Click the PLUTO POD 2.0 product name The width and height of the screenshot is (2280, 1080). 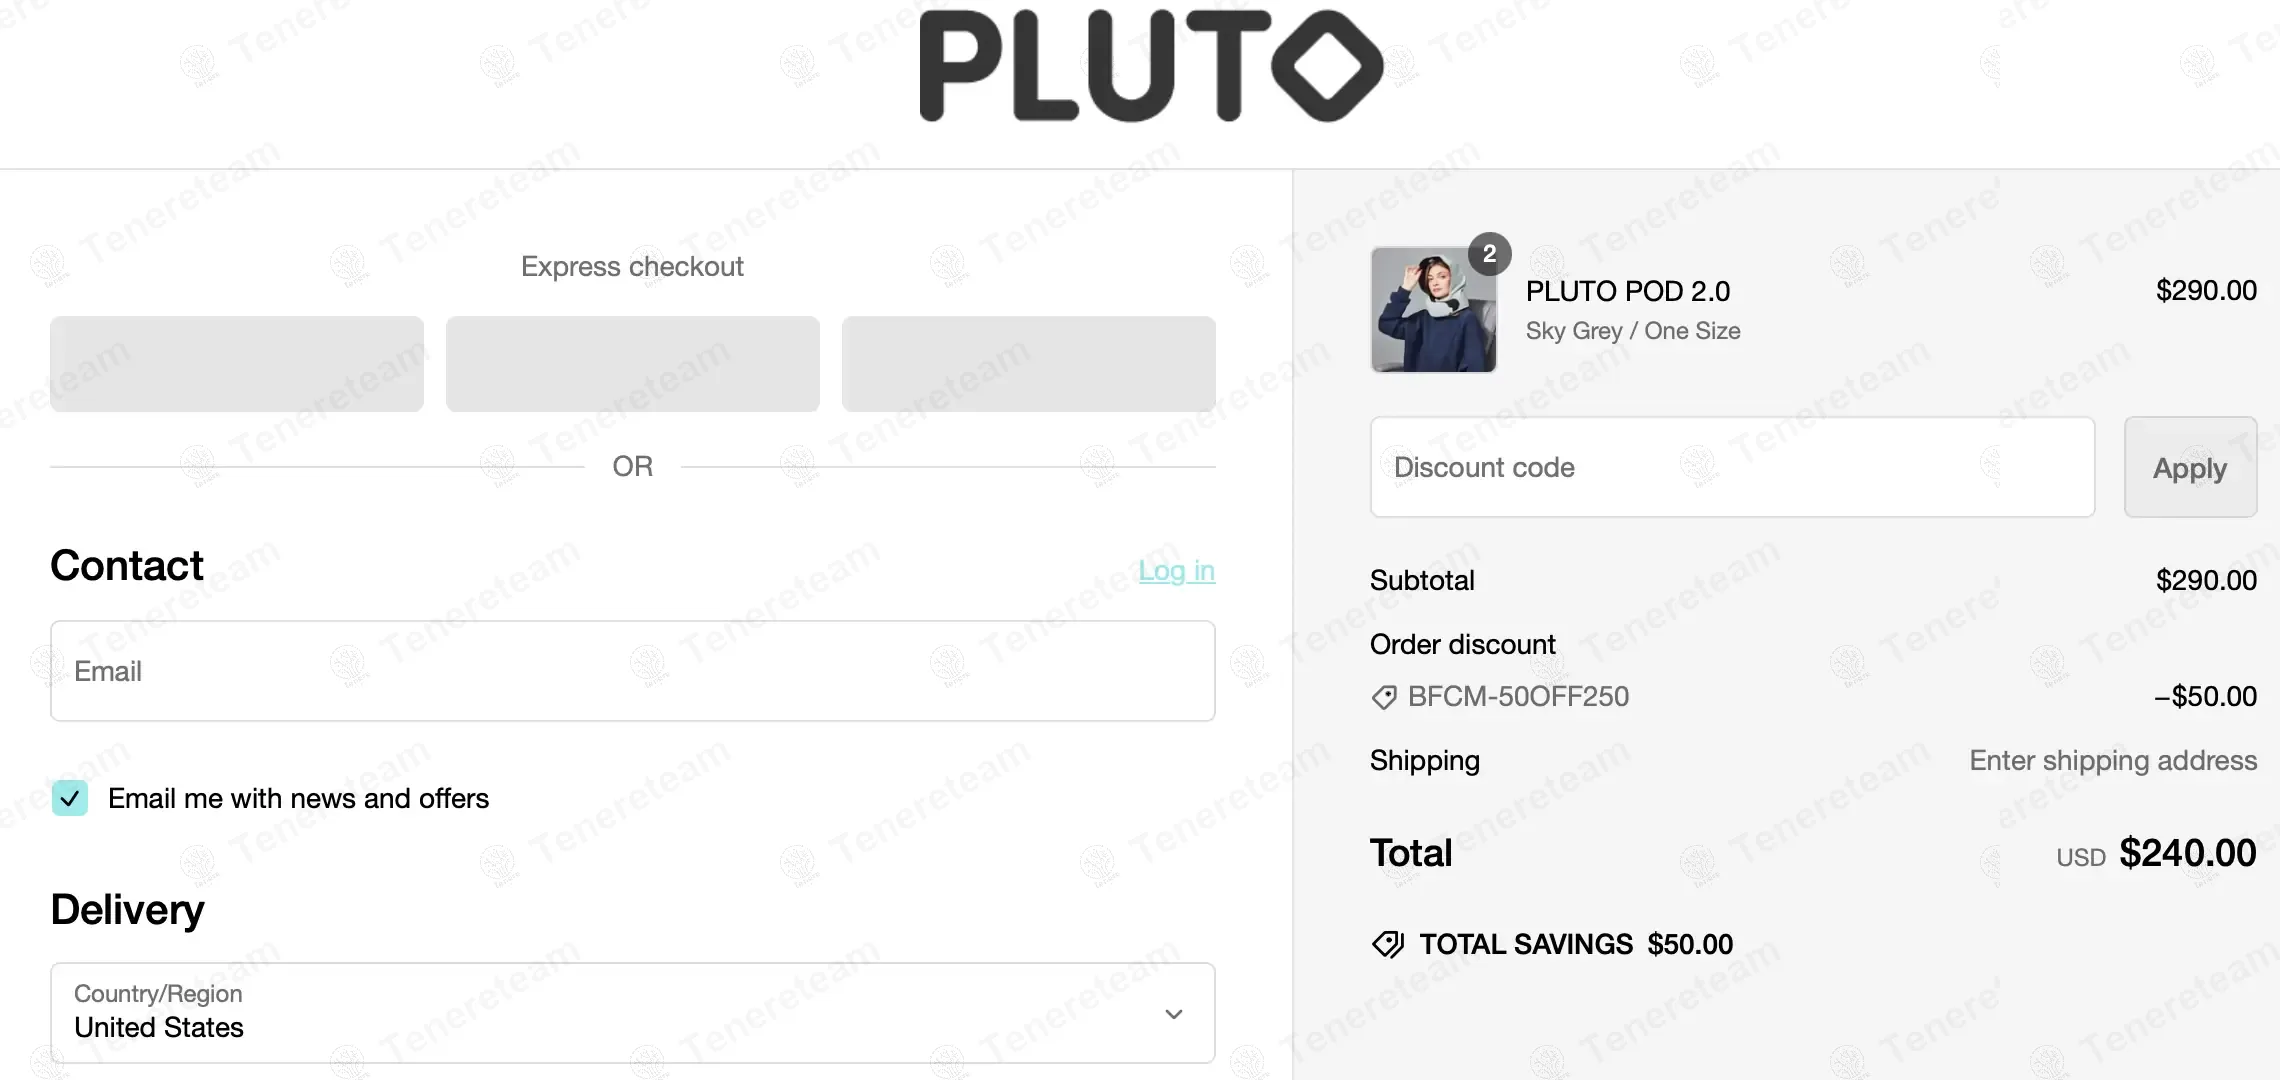point(1627,291)
